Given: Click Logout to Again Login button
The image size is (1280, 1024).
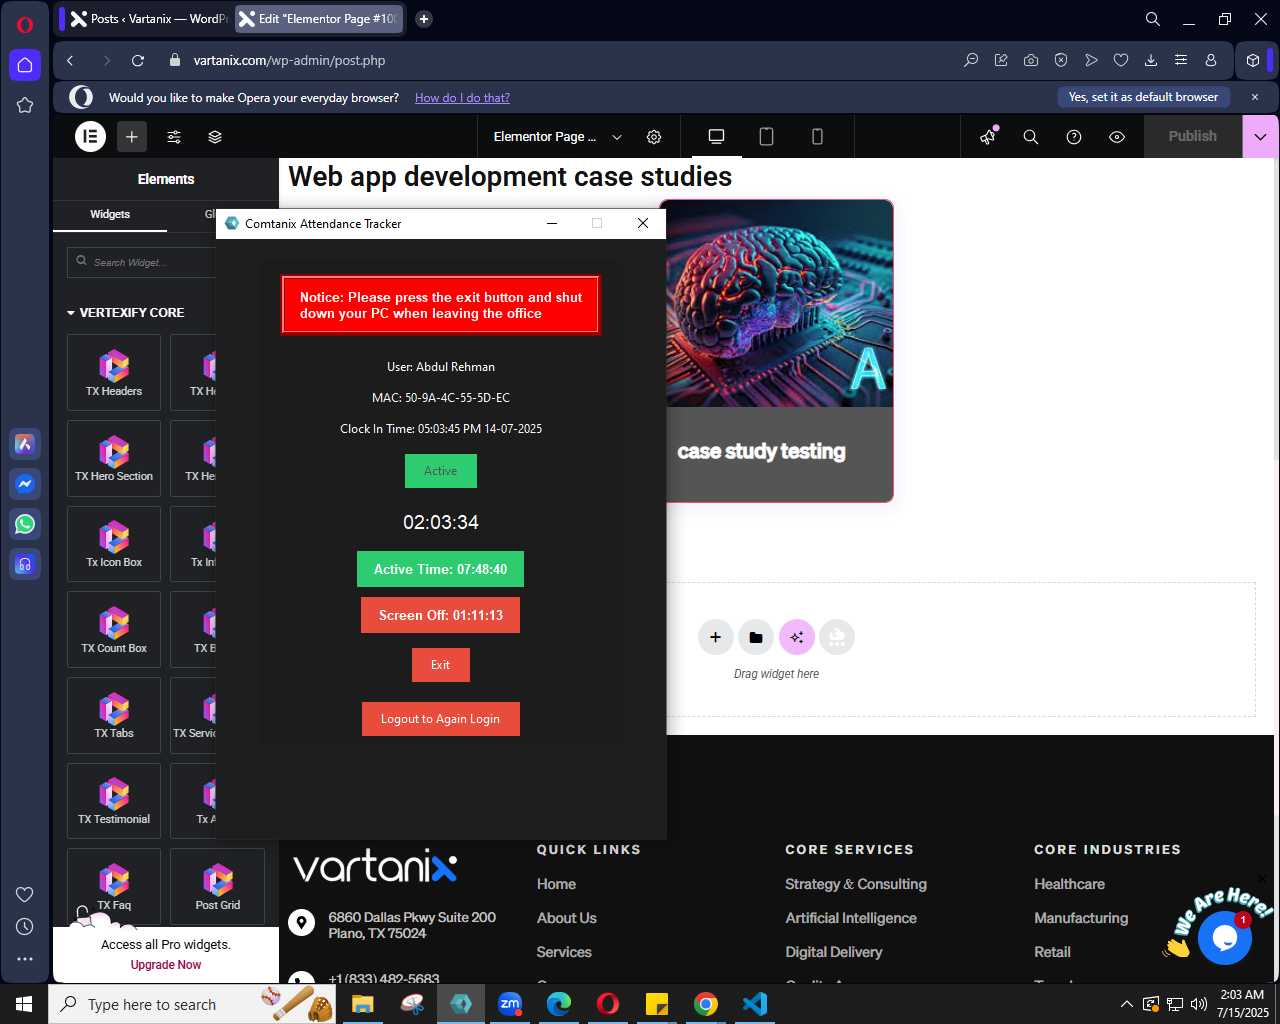Looking at the screenshot, I should coord(440,719).
